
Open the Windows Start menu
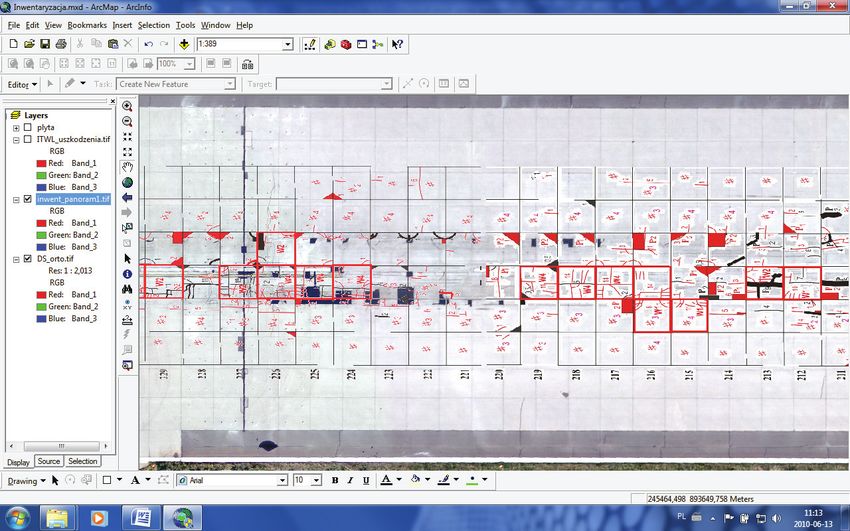tap(17, 518)
